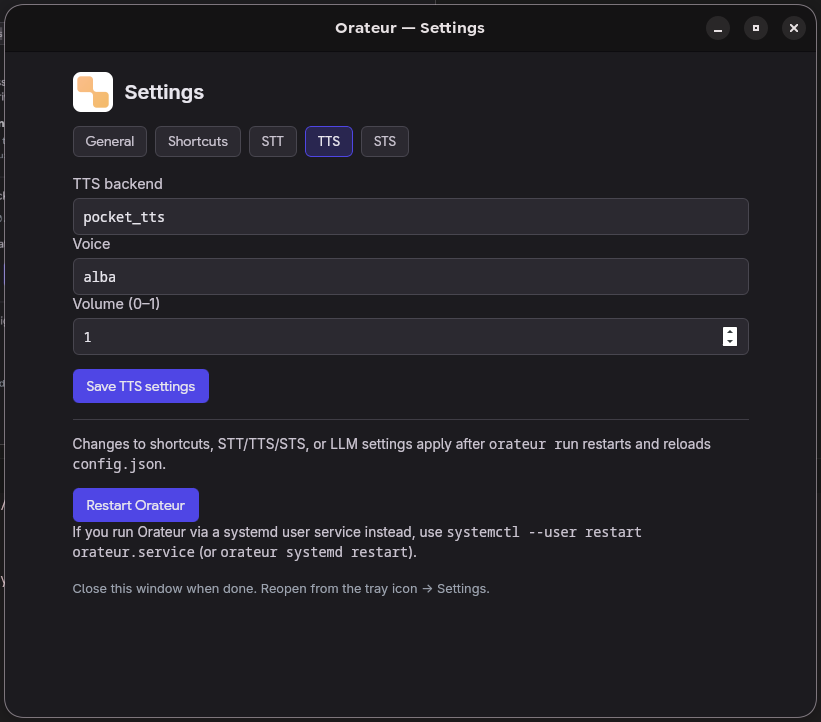Close the Orateur Settings window
Viewport: 821px width, 722px height.
point(793,28)
